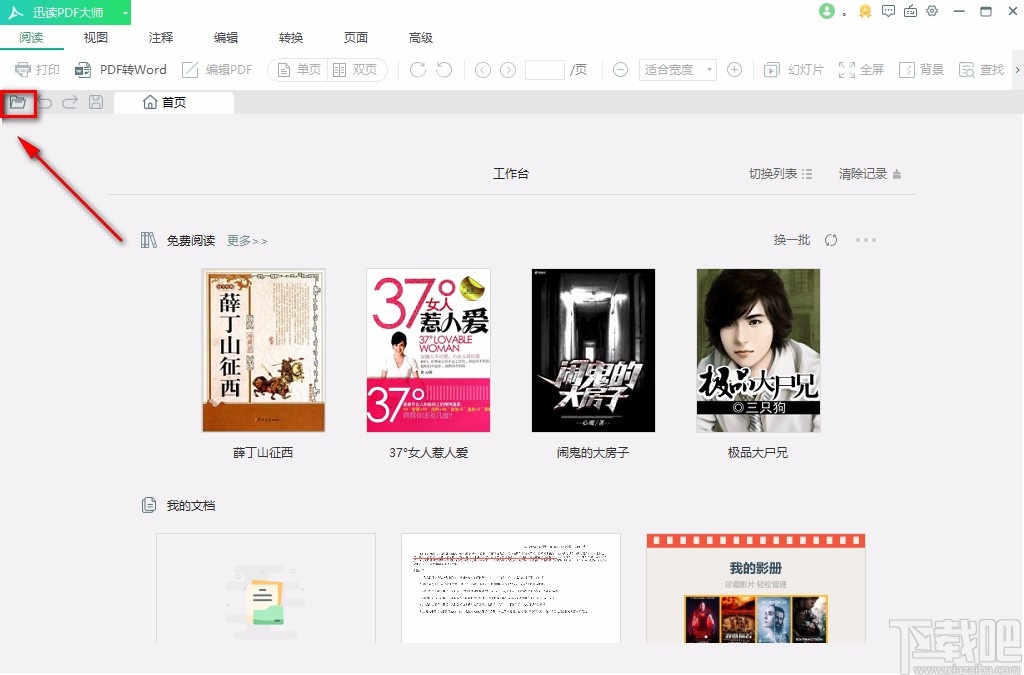Open the 注释 annotation tab
Viewport: 1024px width, 675px height.
tap(160, 37)
